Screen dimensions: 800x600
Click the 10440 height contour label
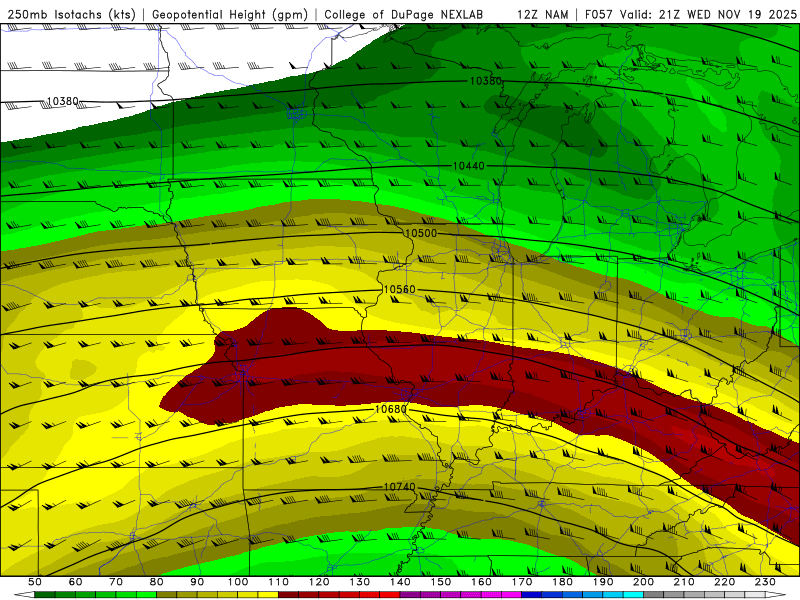point(468,166)
